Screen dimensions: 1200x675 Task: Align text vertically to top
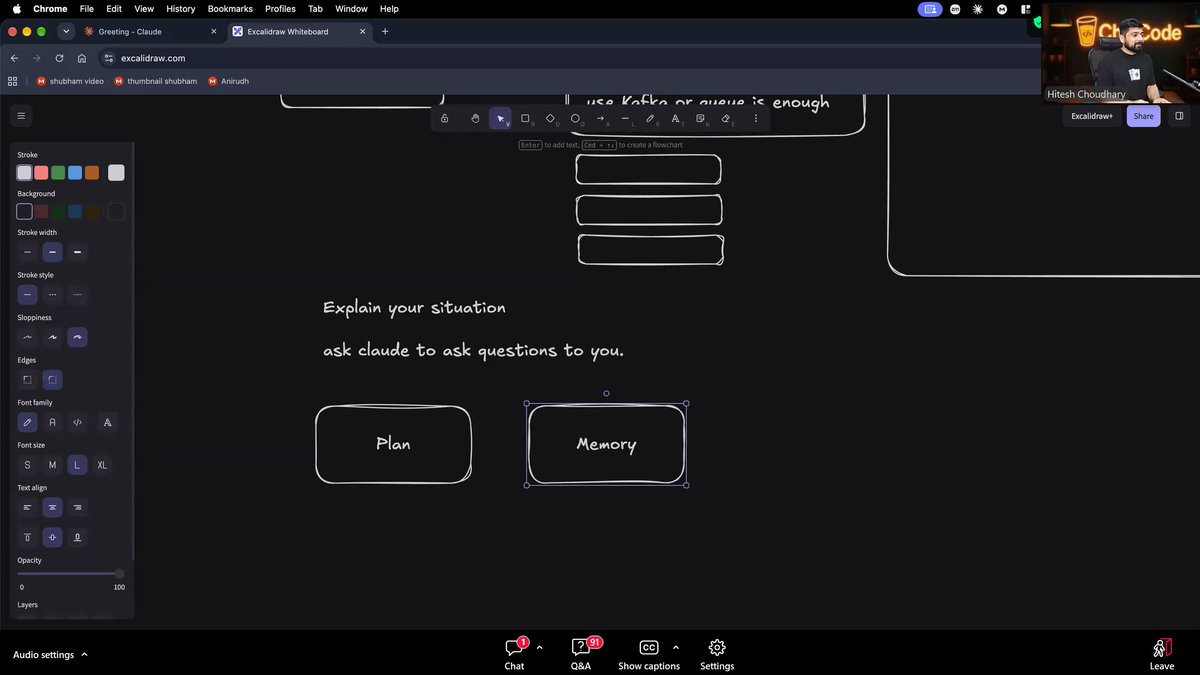pos(27,538)
